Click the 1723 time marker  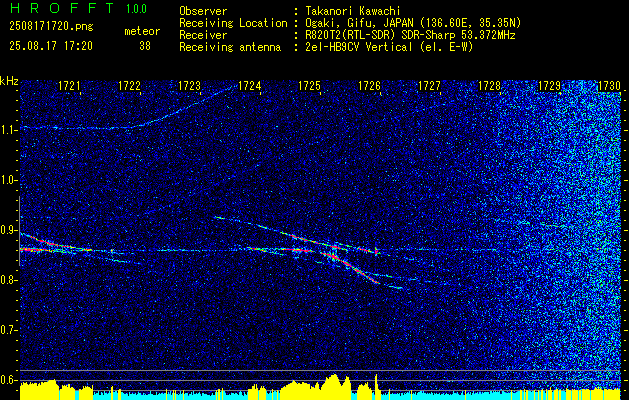click(189, 85)
